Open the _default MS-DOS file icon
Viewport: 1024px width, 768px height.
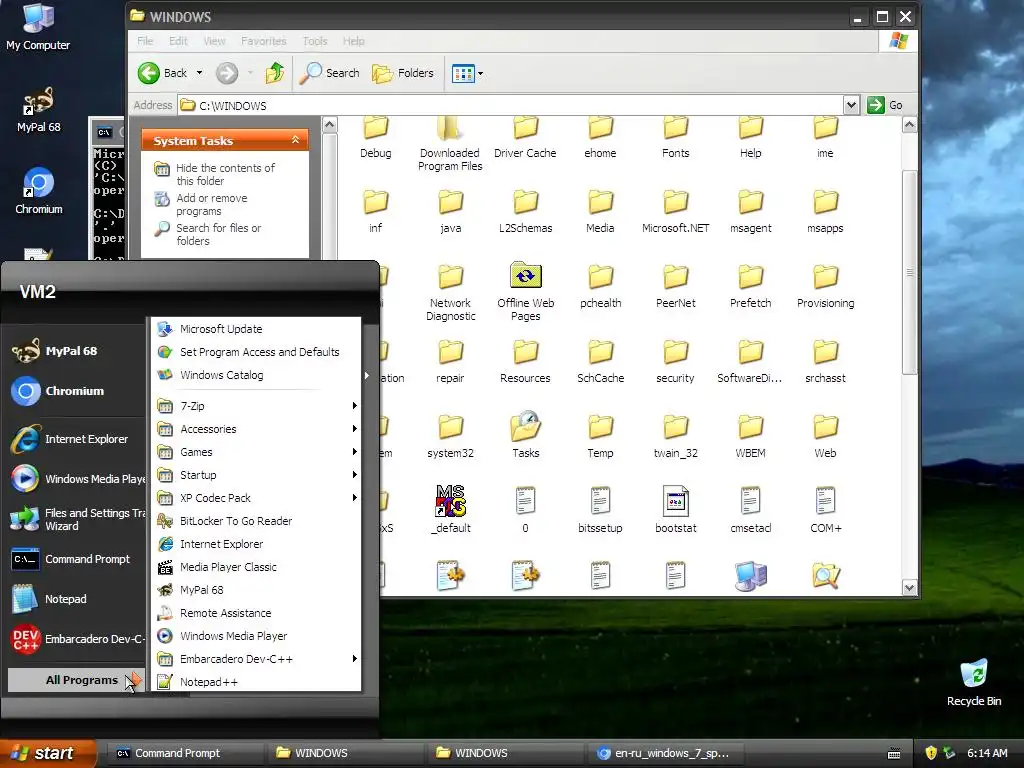click(450, 501)
